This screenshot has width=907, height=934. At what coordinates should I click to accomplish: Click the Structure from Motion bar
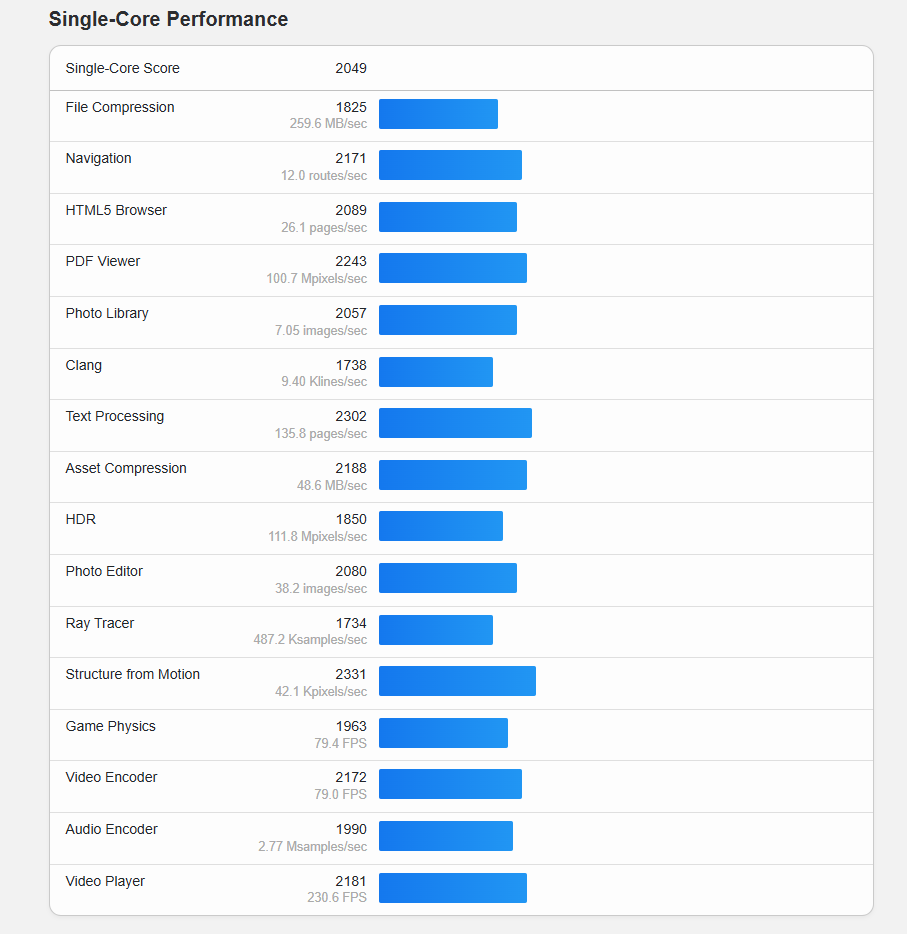click(457, 681)
